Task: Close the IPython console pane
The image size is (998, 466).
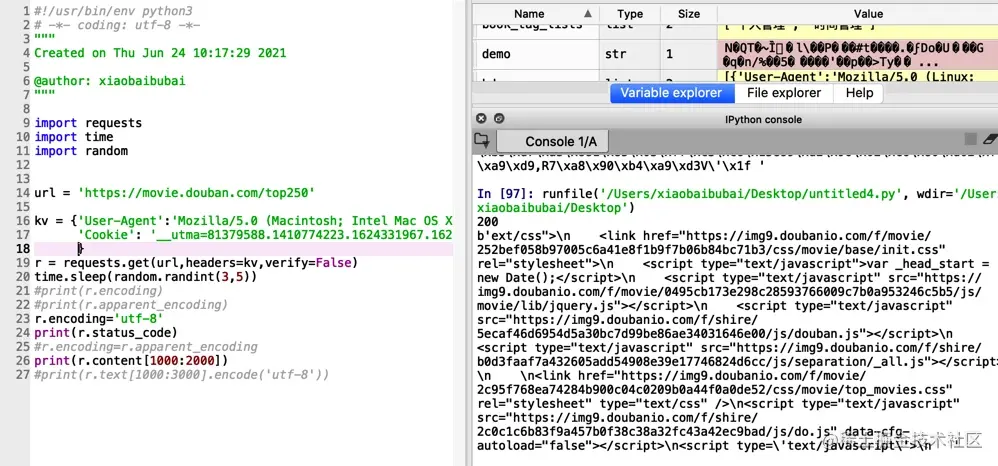Action: [481, 118]
